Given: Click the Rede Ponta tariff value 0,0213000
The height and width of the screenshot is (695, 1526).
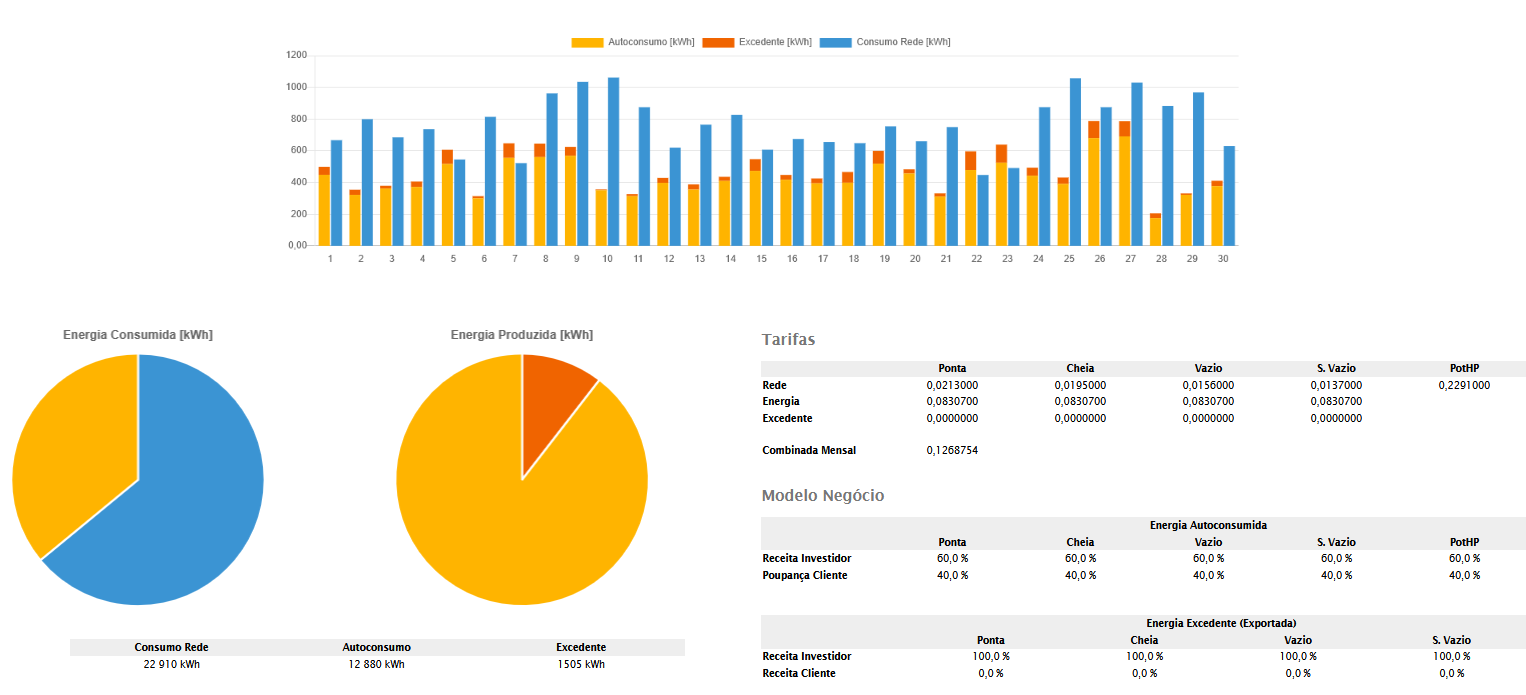Looking at the screenshot, I should pyautogui.click(x=952, y=385).
